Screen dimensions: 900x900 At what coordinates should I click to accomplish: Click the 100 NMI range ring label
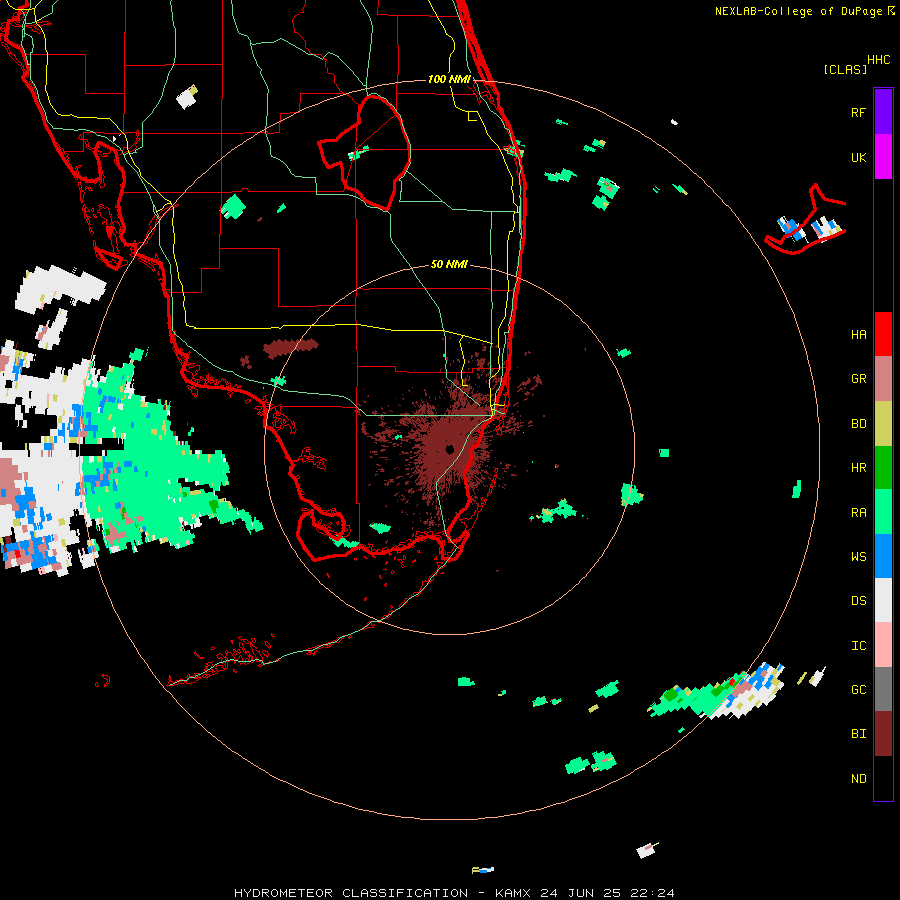[449, 79]
